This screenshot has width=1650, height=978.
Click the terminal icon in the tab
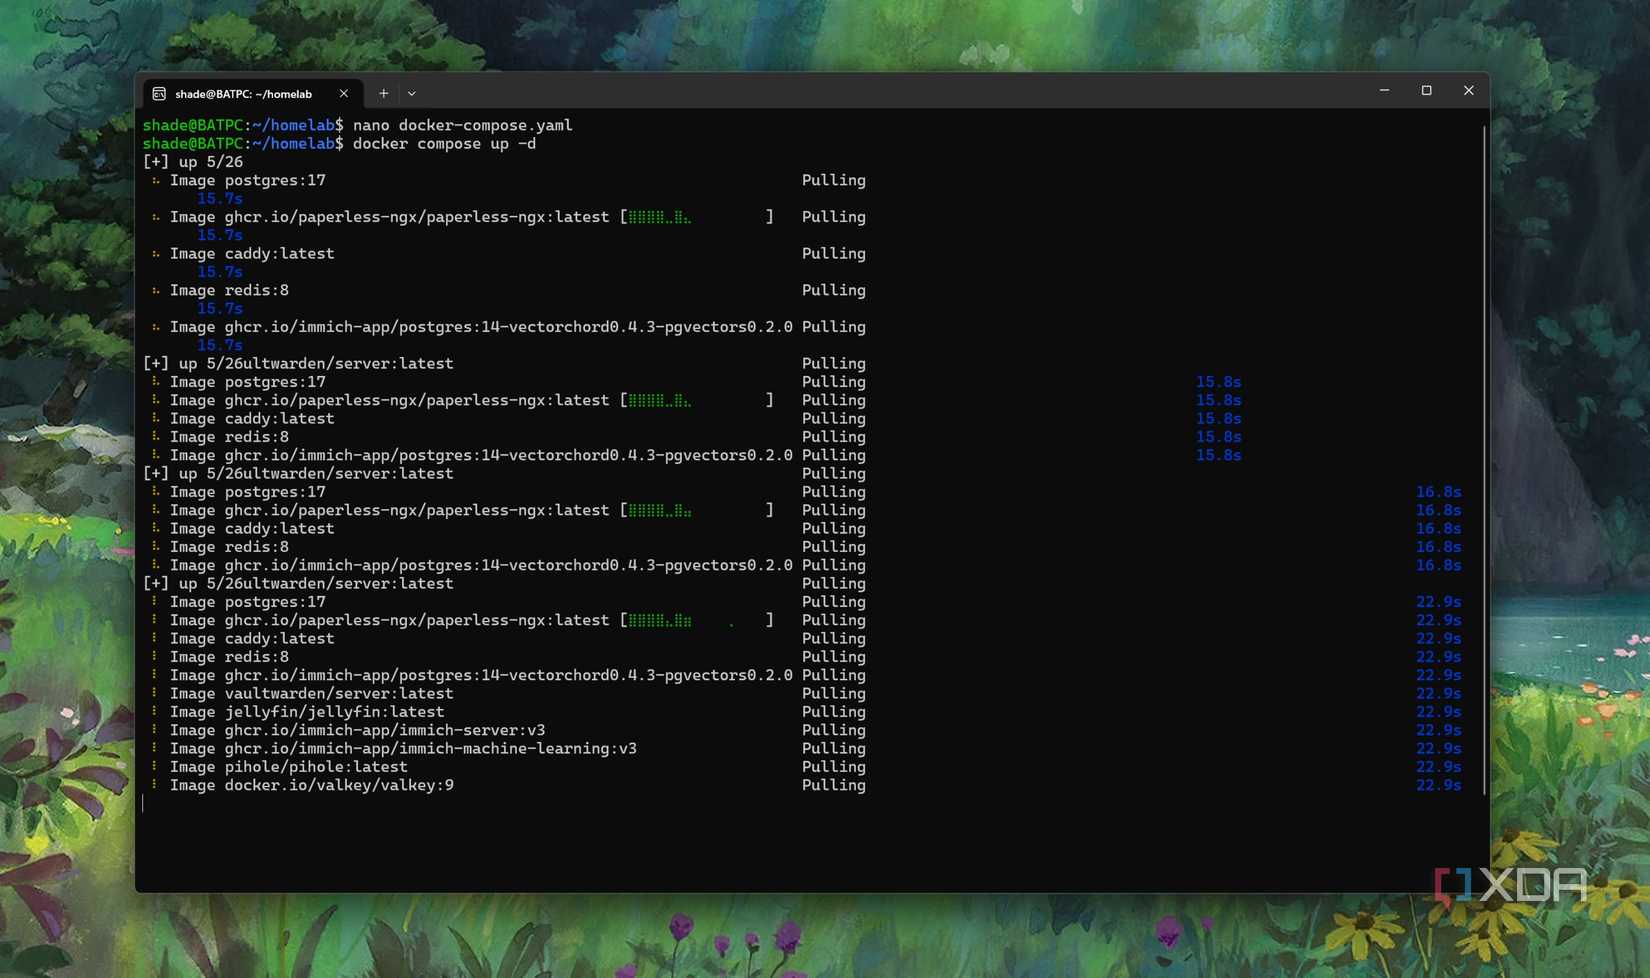coord(159,93)
